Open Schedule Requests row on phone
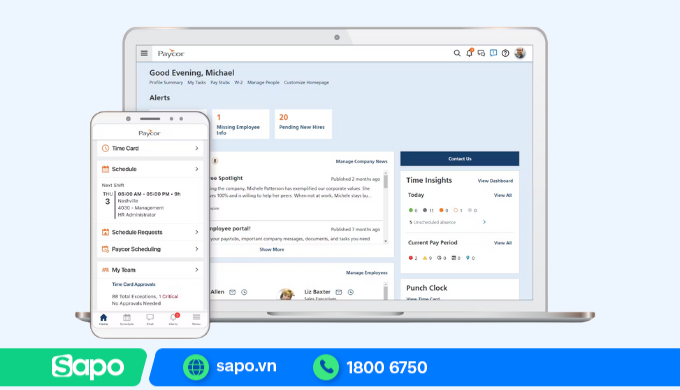The height and width of the screenshot is (390, 680). (150, 232)
